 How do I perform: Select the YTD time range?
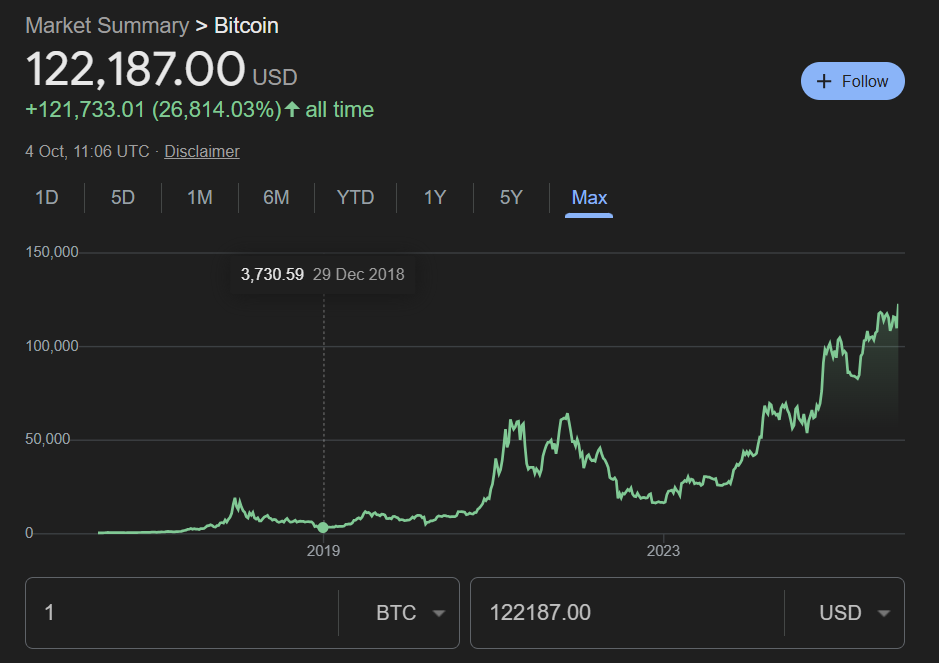355,198
